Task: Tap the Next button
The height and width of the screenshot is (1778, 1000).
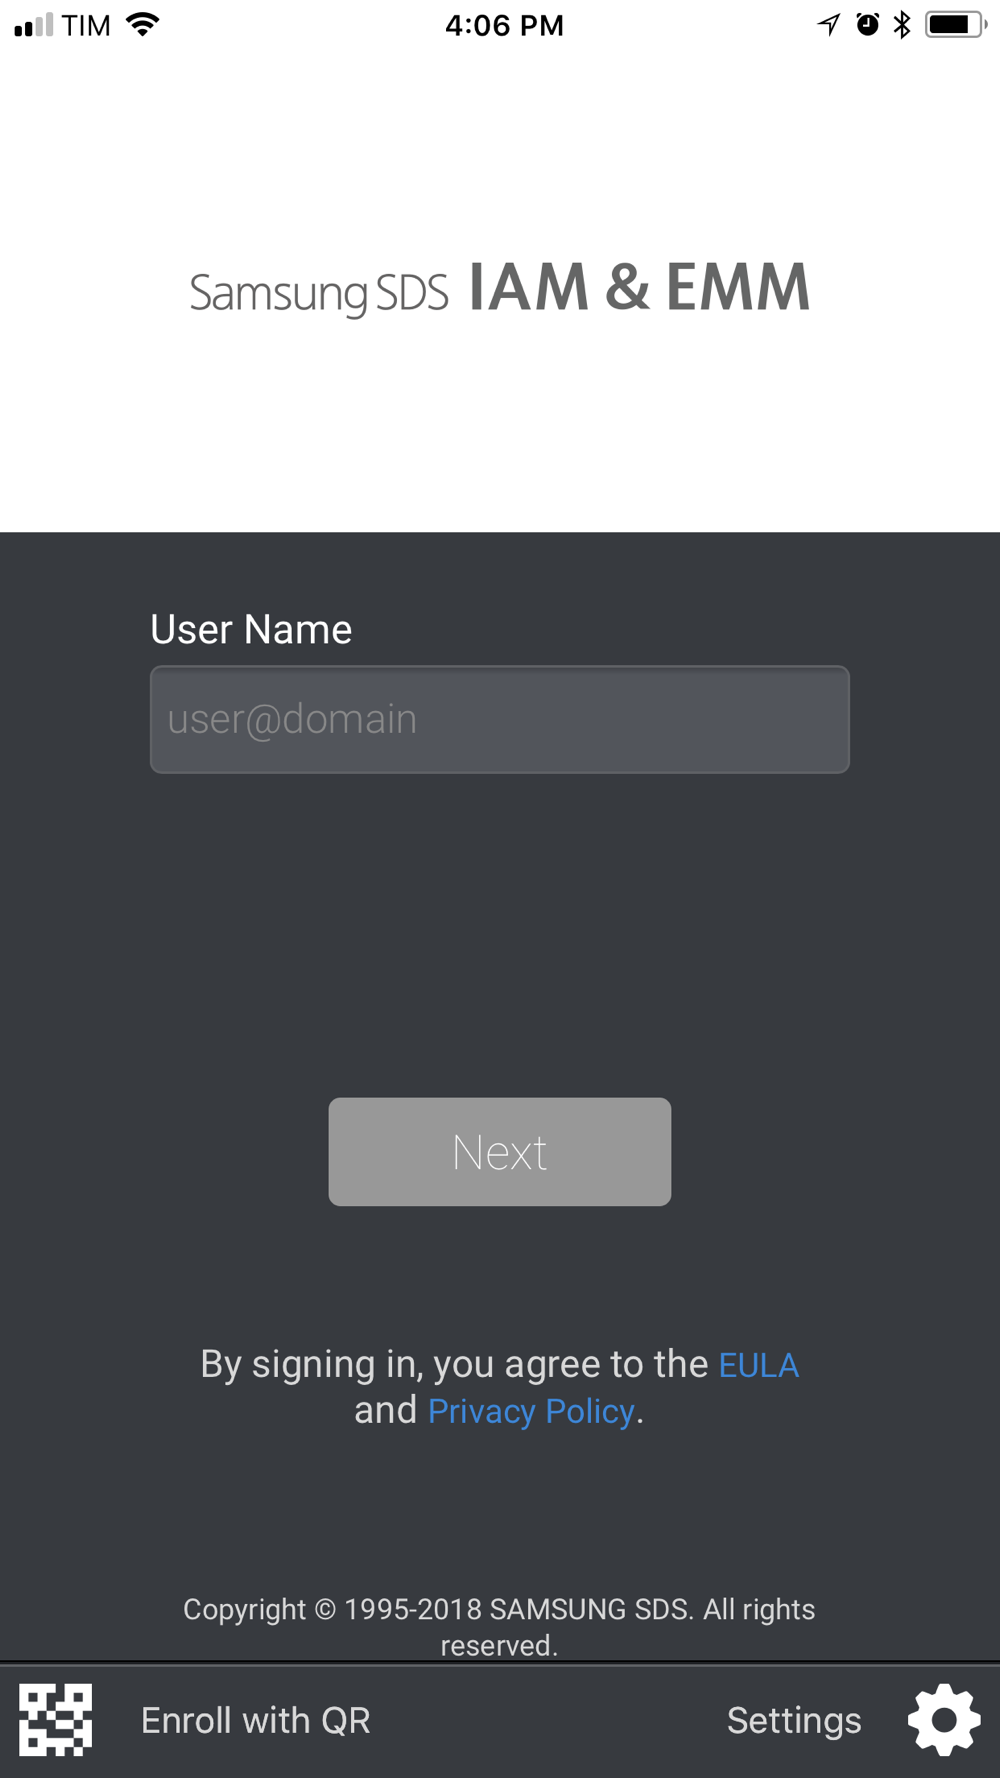Action: pyautogui.click(x=500, y=1152)
